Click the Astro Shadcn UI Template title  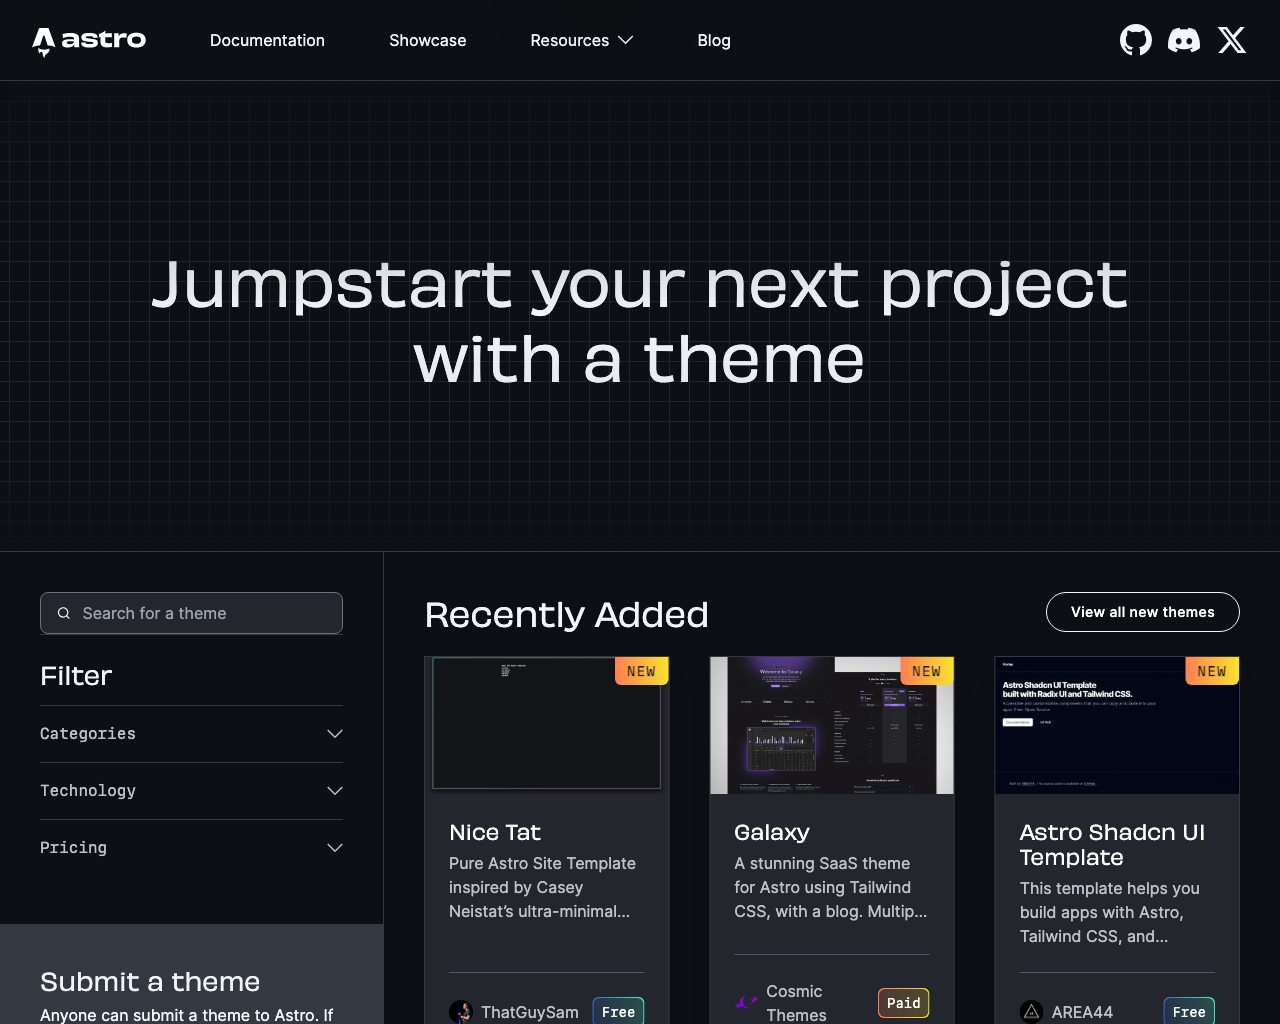coord(1112,845)
